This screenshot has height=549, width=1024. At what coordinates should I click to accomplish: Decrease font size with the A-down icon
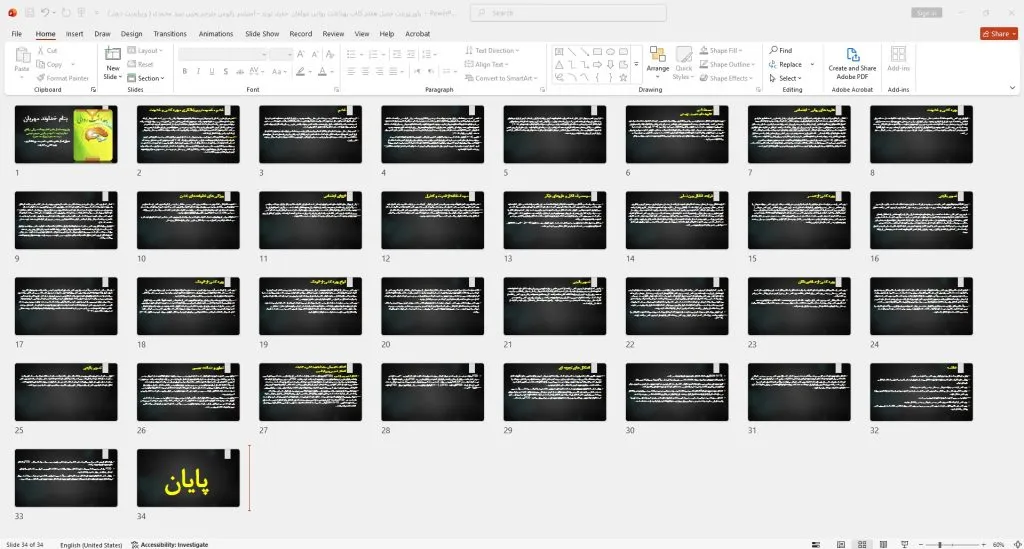tap(315, 54)
